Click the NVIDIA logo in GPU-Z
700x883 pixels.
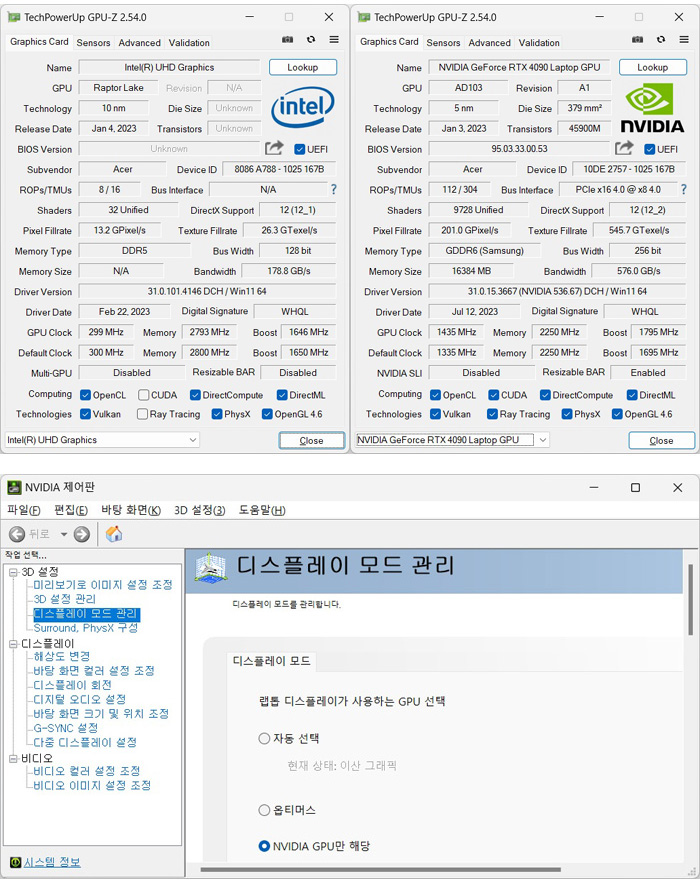[652, 108]
